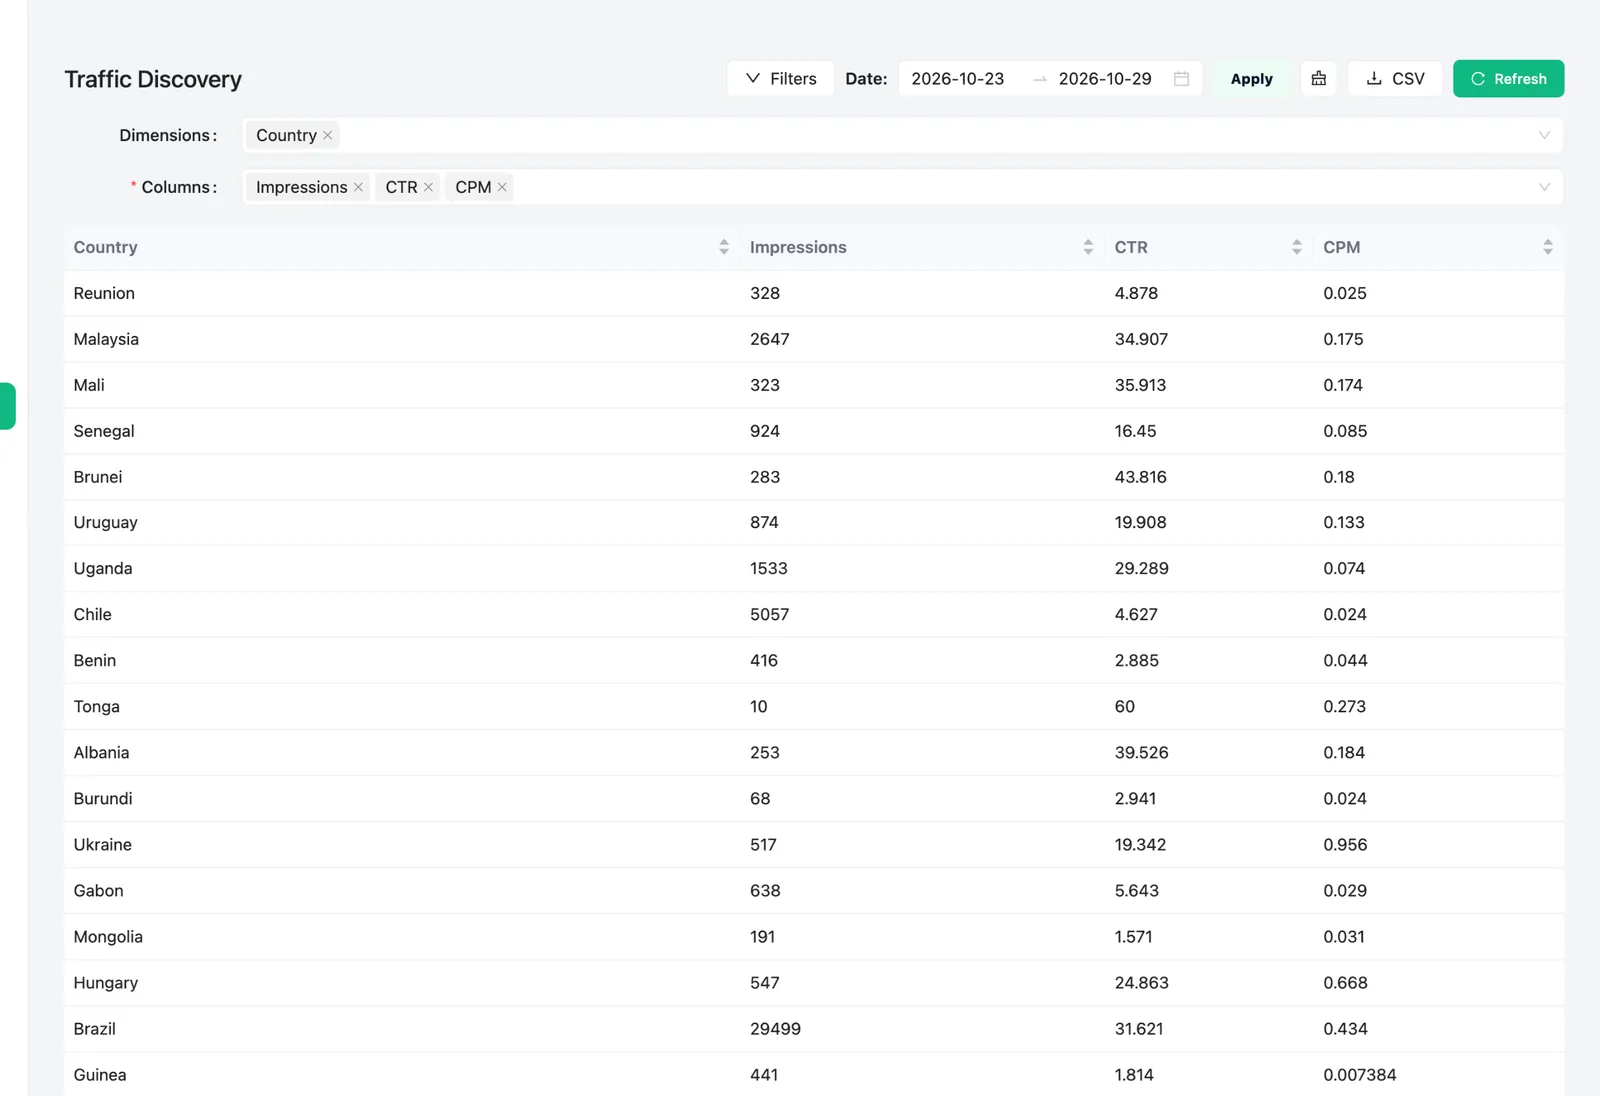Click the Refresh circular arrow icon
1600x1096 pixels.
(x=1478, y=79)
